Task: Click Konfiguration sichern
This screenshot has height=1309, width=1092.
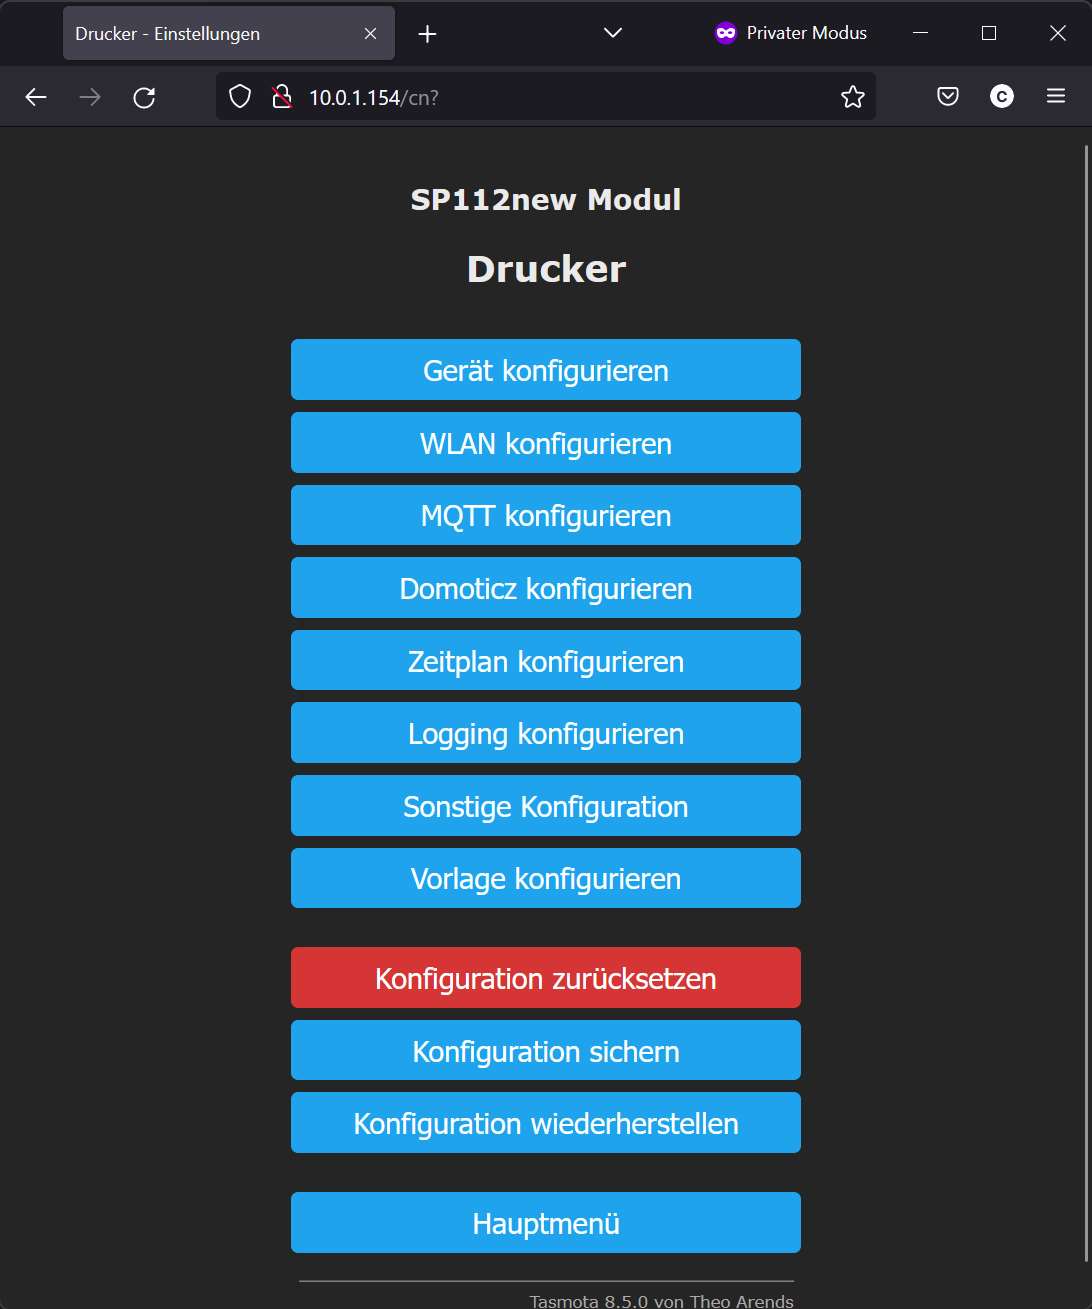Action: click(x=546, y=1050)
